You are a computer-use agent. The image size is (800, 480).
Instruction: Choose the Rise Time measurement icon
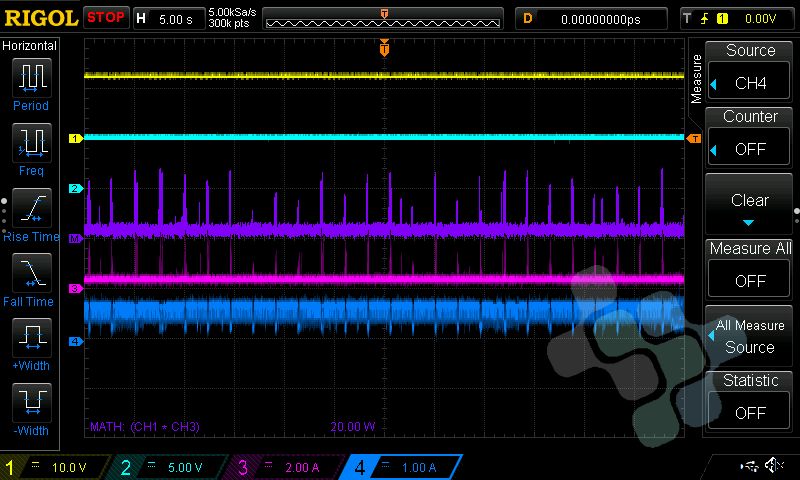[x=33, y=207]
